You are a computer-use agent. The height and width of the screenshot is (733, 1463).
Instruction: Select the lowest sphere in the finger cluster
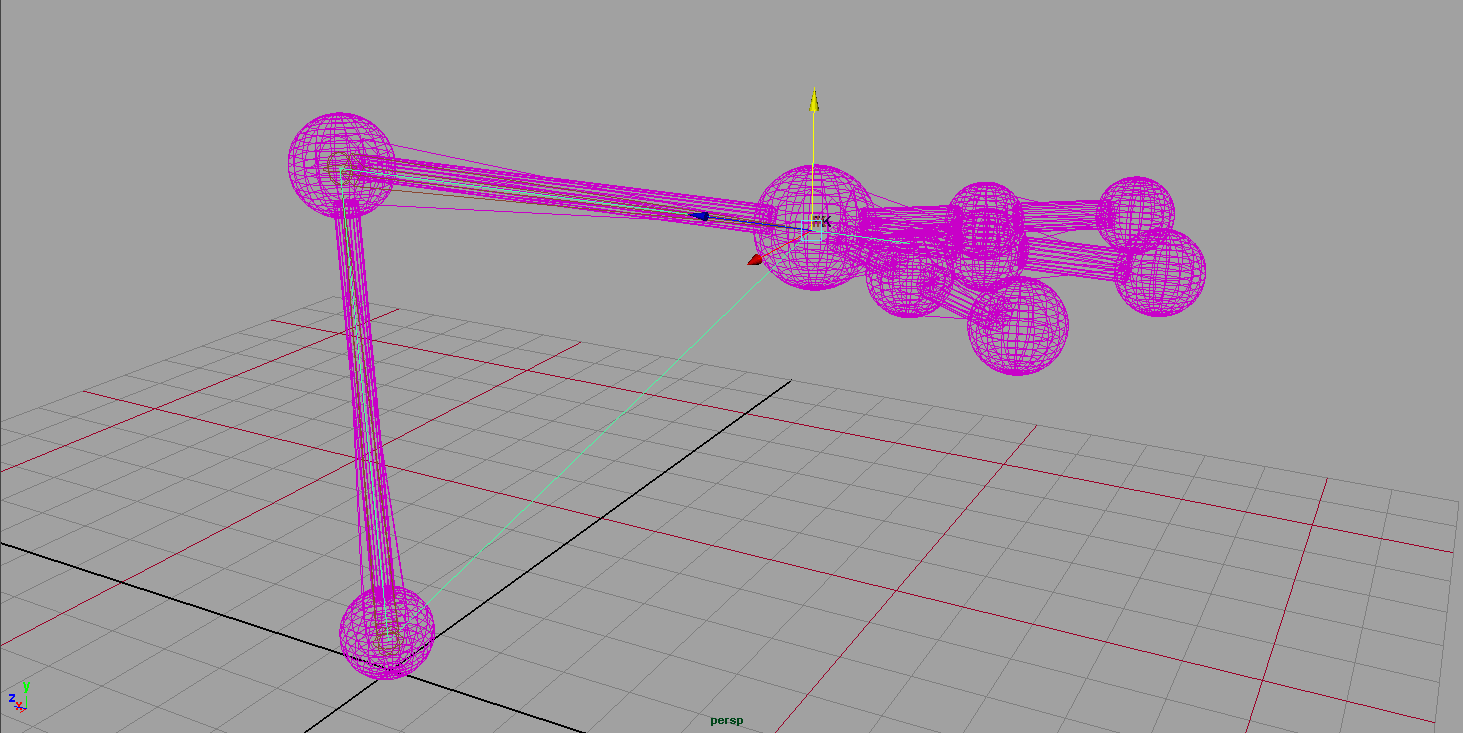pyautogui.click(x=1018, y=328)
